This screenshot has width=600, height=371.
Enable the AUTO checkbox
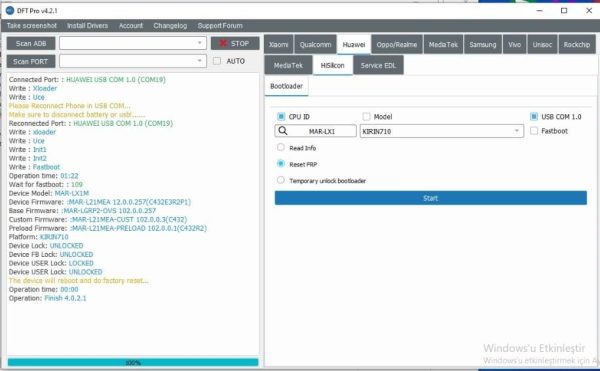click(x=217, y=61)
